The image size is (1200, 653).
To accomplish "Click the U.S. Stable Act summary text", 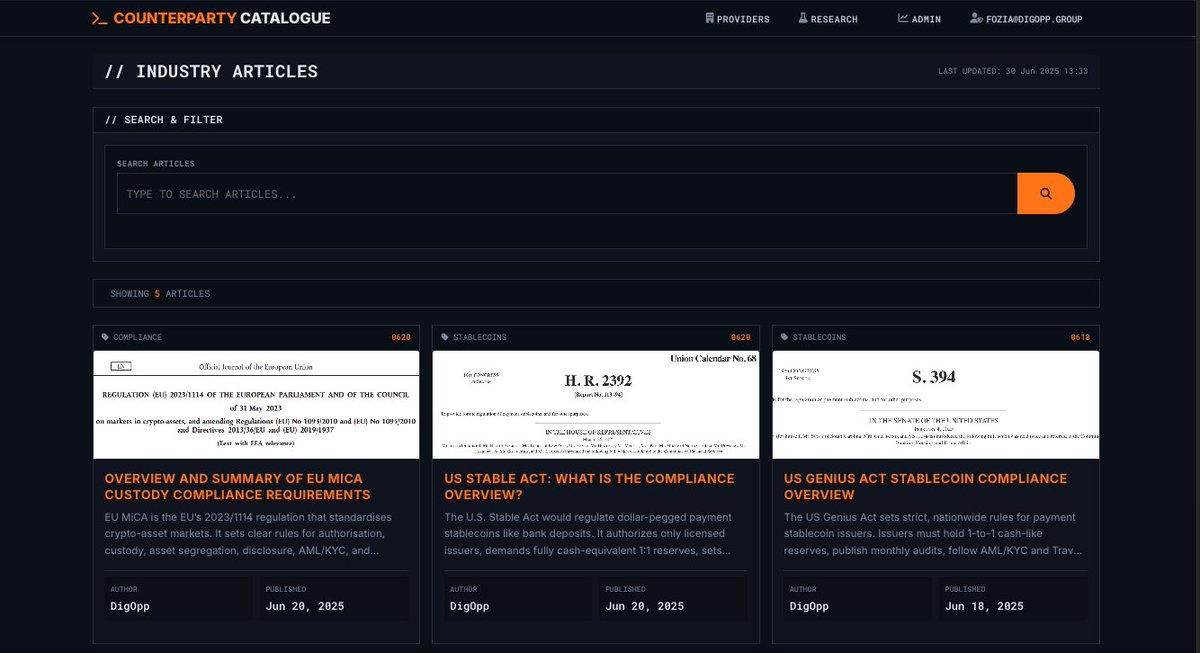I will tap(589, 534).
